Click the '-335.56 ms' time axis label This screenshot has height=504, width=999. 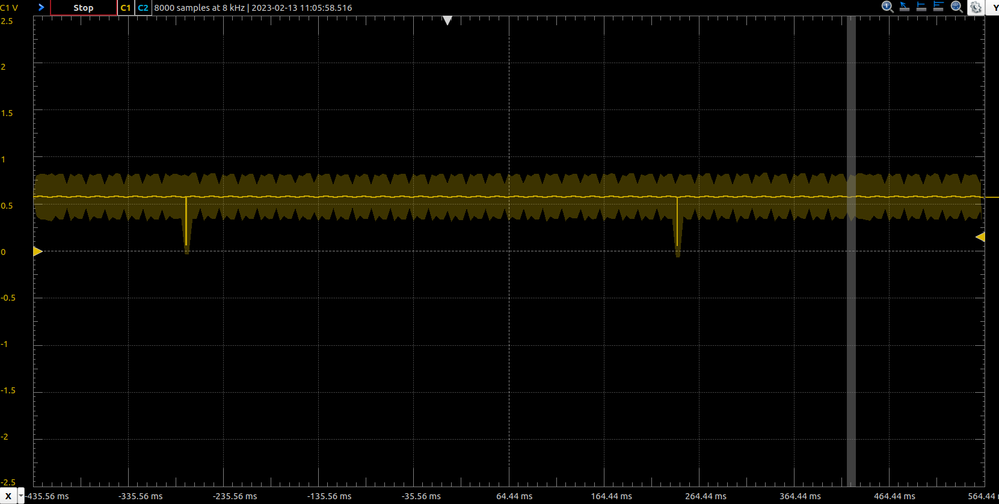click(x=141, y=496)
